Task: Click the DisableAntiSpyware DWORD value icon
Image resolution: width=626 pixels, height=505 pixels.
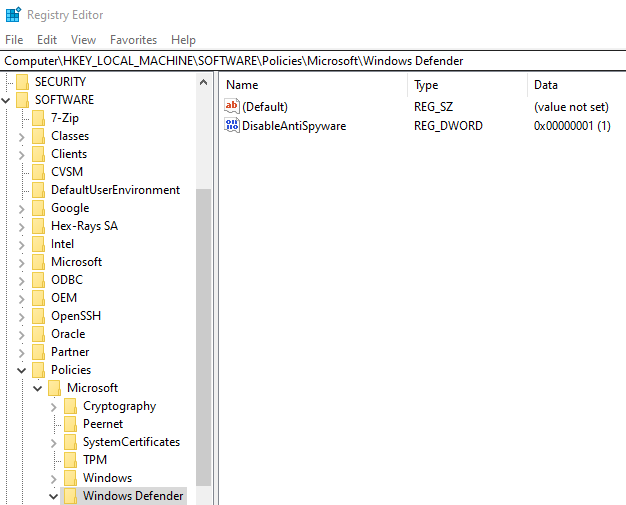Action: (233, 126)
